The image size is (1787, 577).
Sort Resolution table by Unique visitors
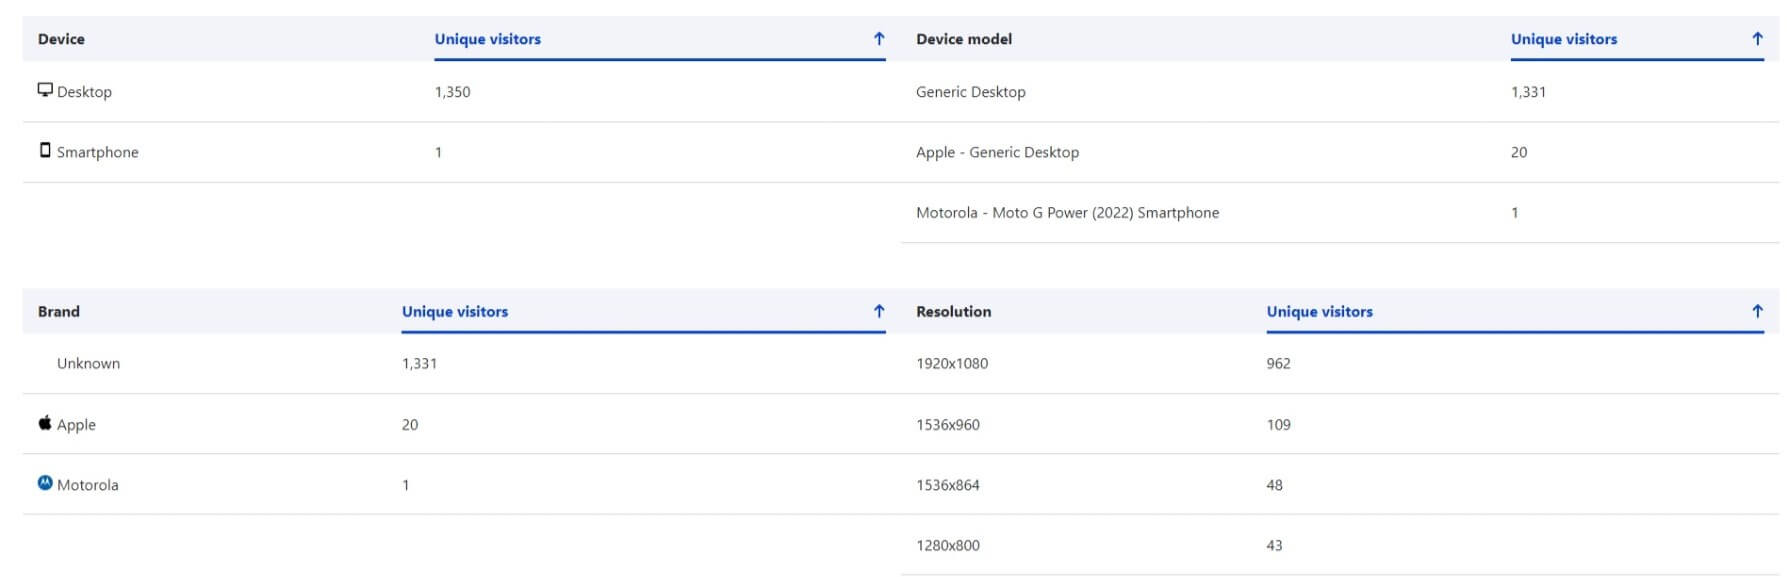click(x=1319, y=311)
